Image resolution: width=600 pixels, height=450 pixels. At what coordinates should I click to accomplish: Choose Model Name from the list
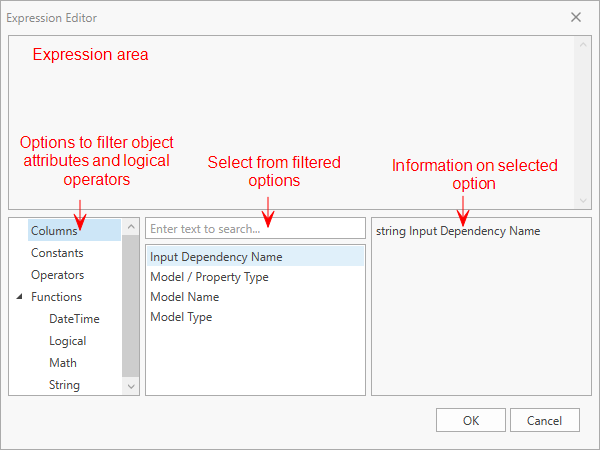click(x=184, y=297)
